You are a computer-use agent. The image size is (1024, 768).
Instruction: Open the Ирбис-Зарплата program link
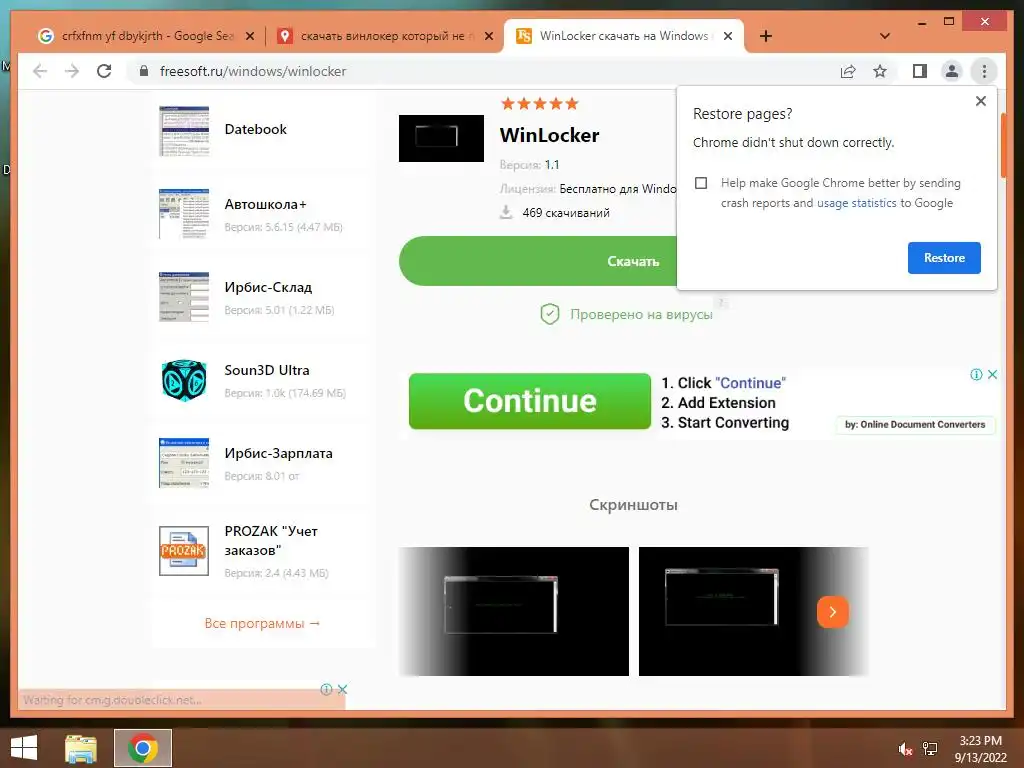pos(278,453)
